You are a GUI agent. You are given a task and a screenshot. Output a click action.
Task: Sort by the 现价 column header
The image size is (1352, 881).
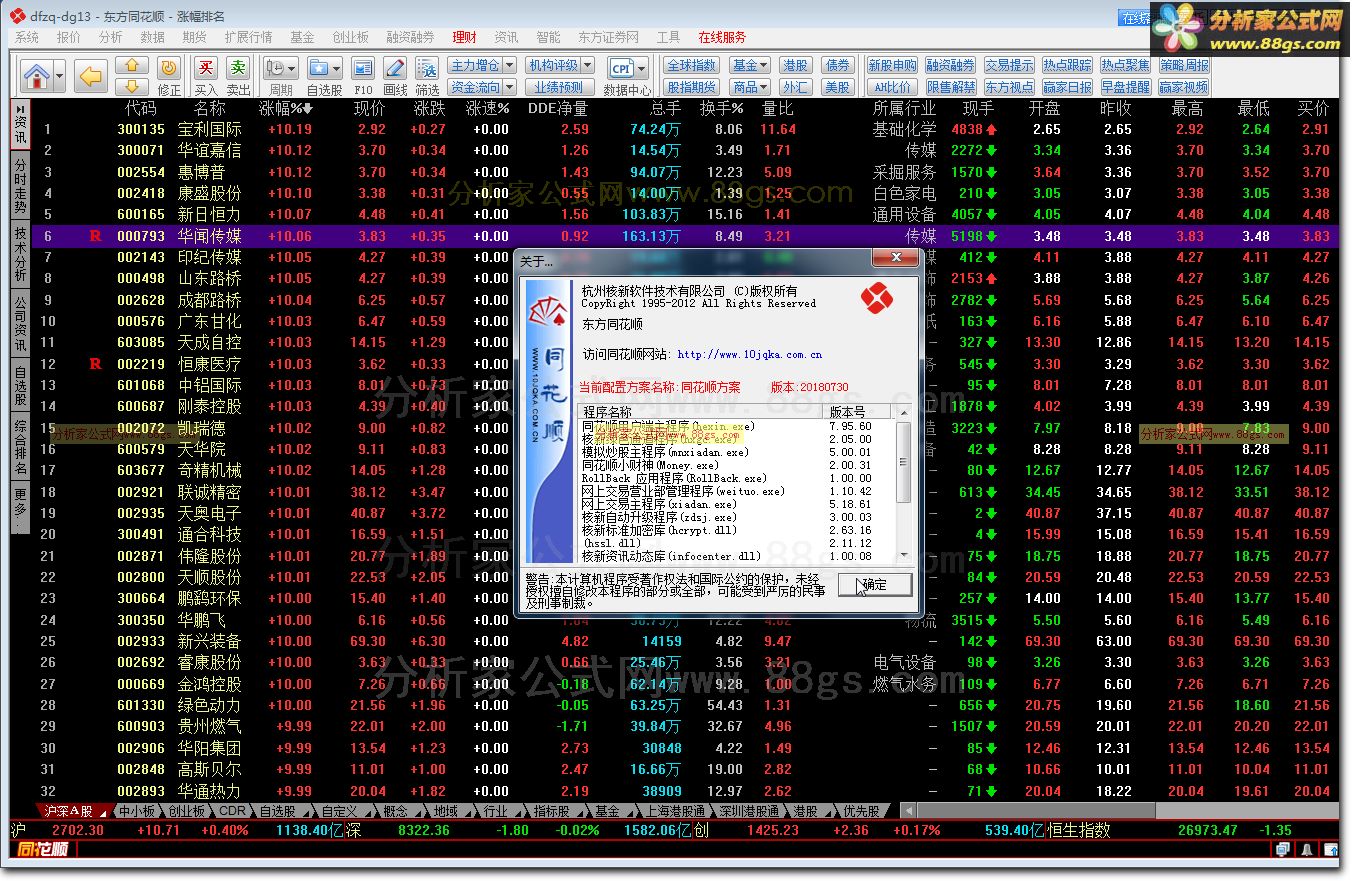click(370, 108)
